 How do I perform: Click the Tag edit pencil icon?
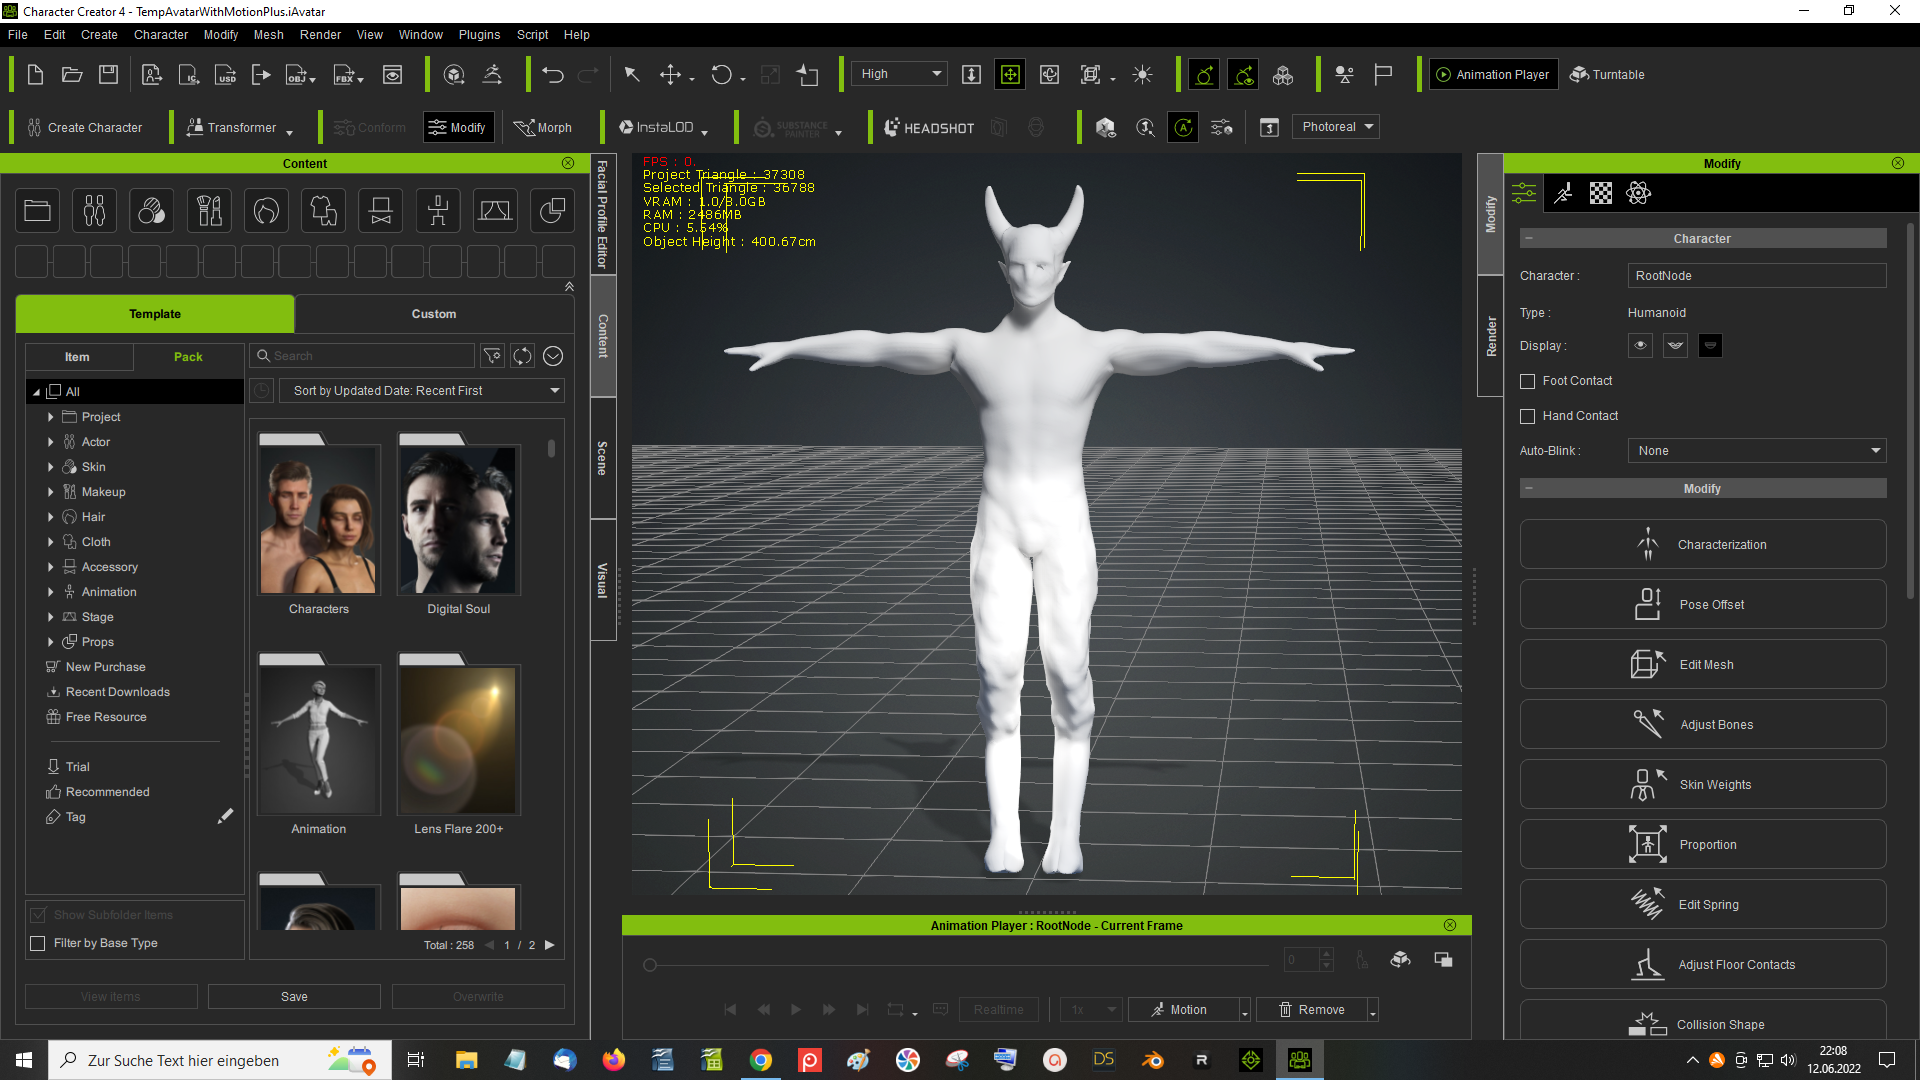(x=225, y=817)
